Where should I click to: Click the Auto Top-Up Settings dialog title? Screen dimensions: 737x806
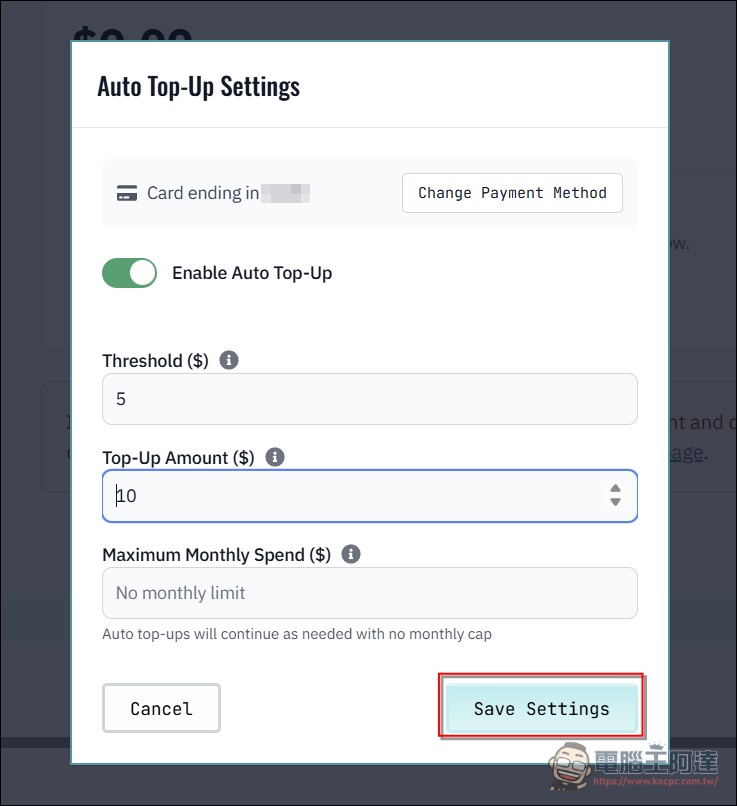(x=198, y=86)
